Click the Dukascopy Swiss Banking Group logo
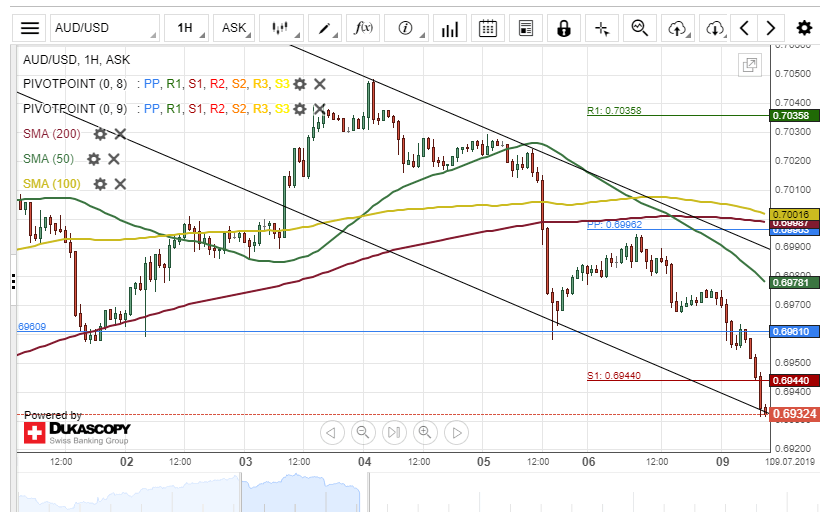This screenshot has width=827, height=522. [77, 433]
